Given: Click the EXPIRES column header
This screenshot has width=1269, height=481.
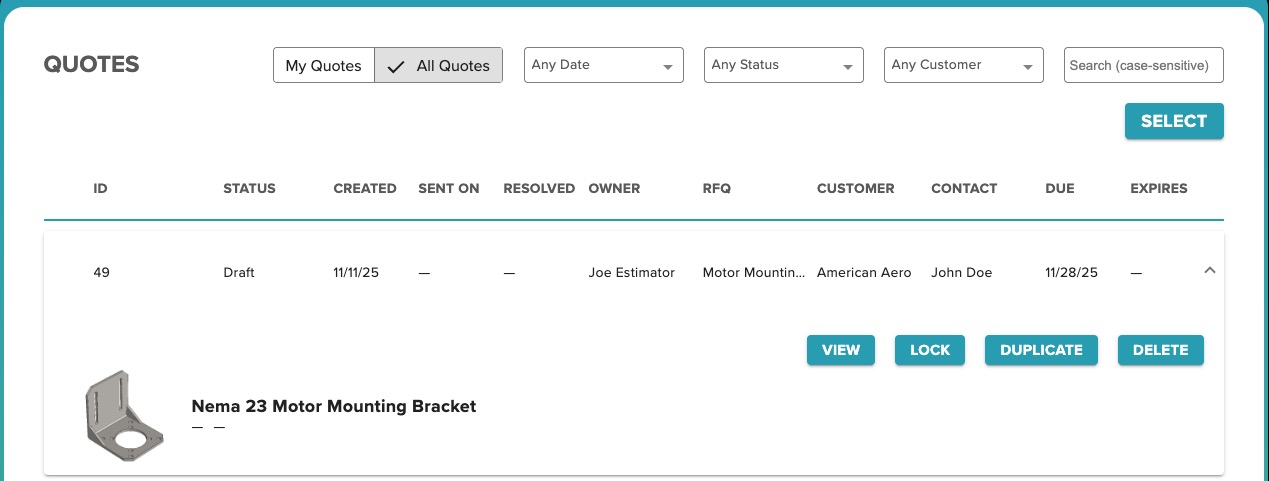Looking at the screenshot, I should (1158, 188).
